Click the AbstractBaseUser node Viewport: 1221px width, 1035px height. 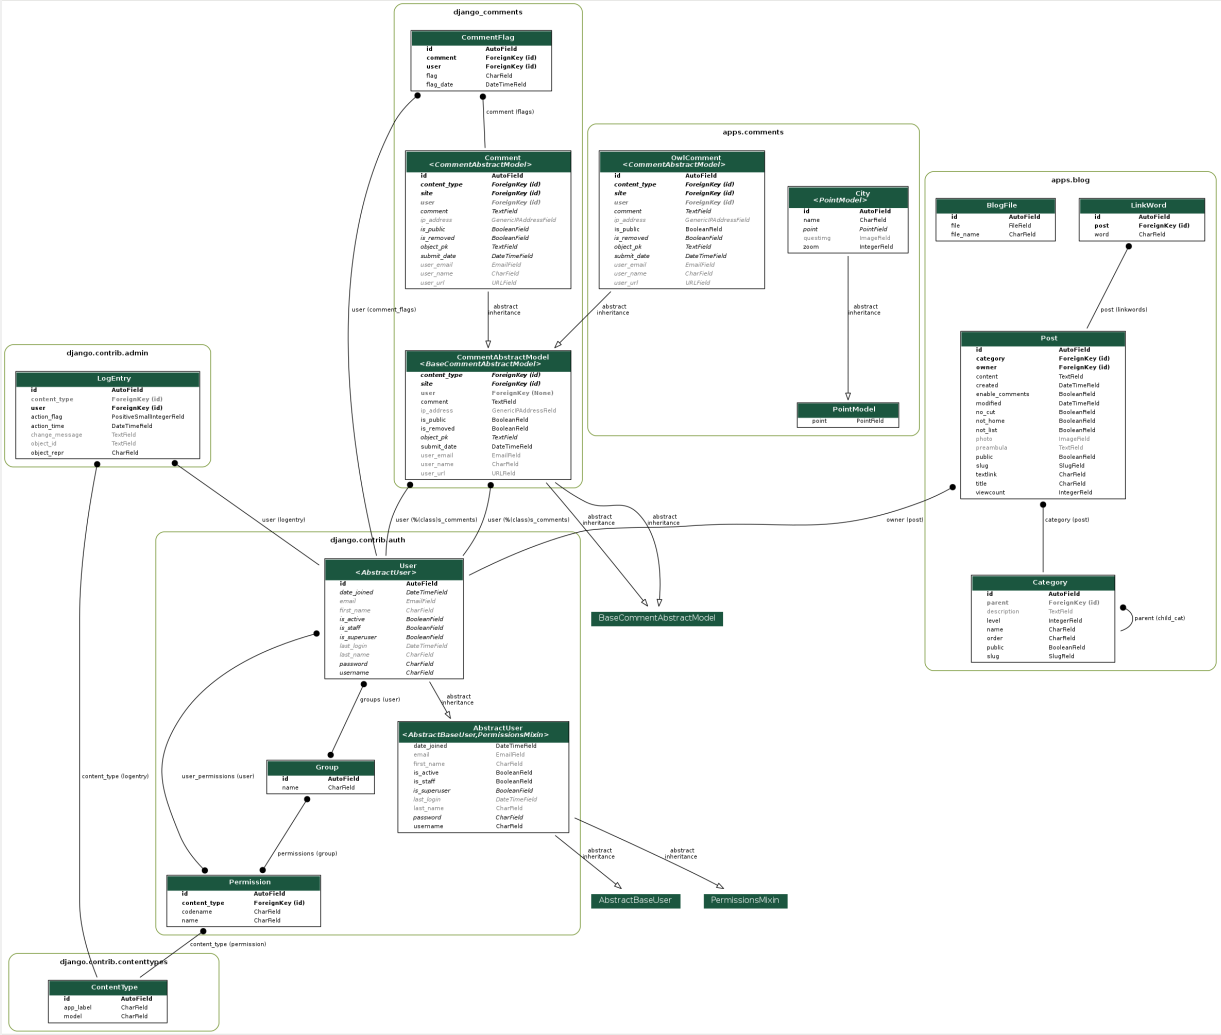pos(637,900)
